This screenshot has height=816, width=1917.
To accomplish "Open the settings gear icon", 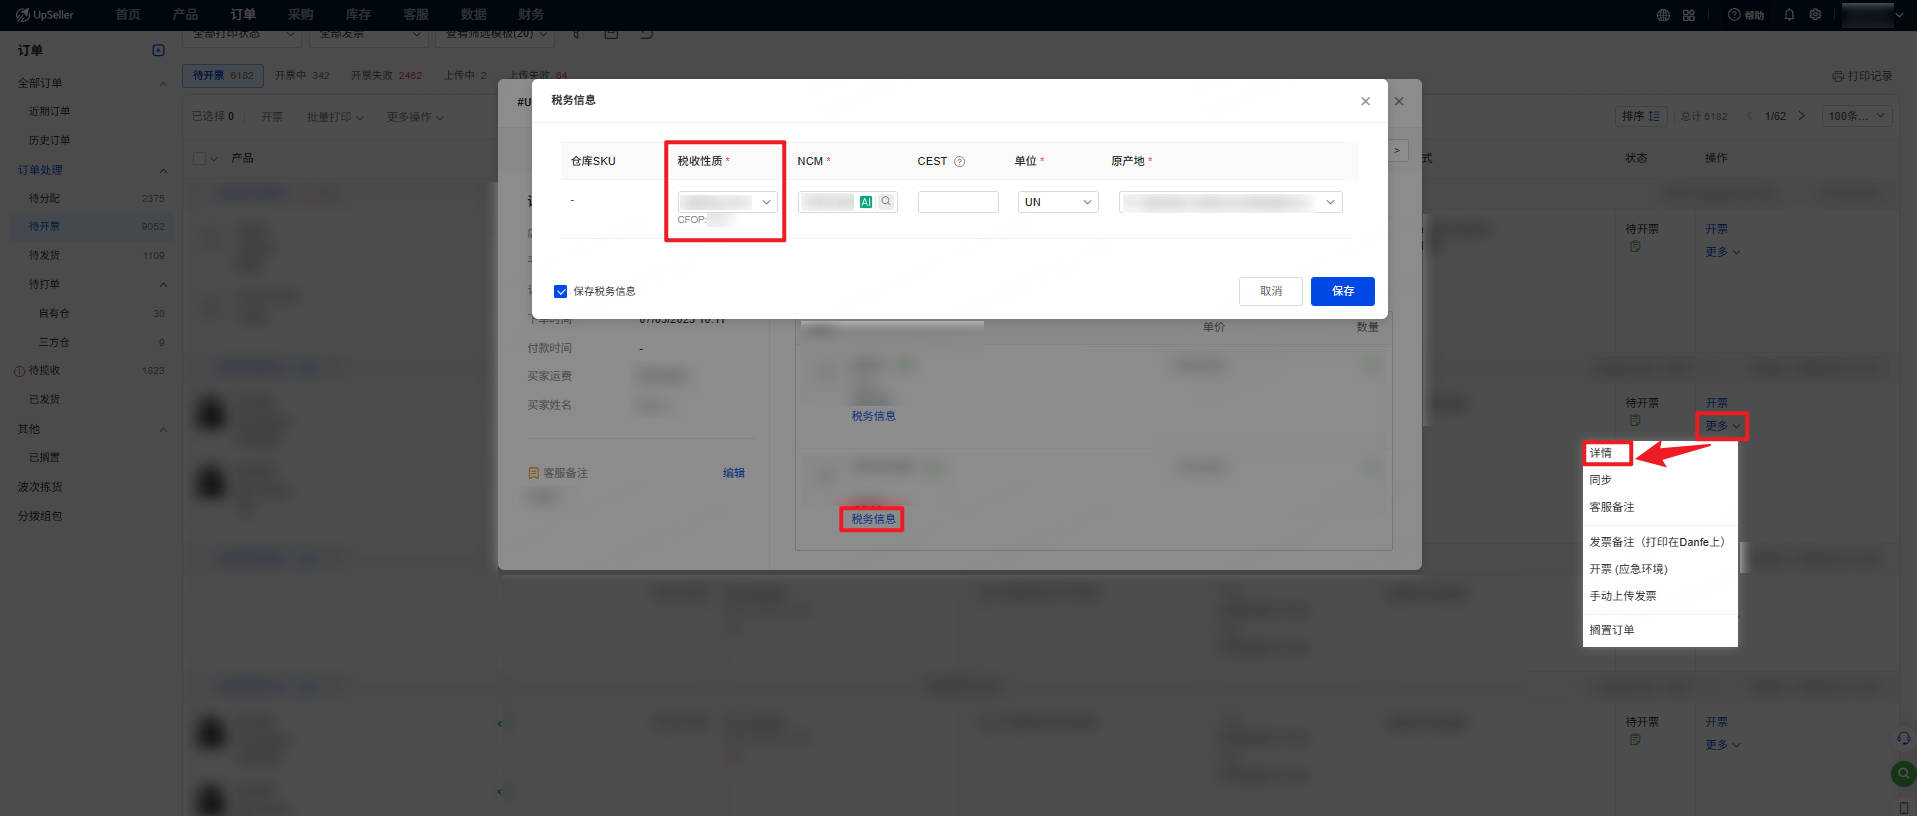I will coord(1815,15).
